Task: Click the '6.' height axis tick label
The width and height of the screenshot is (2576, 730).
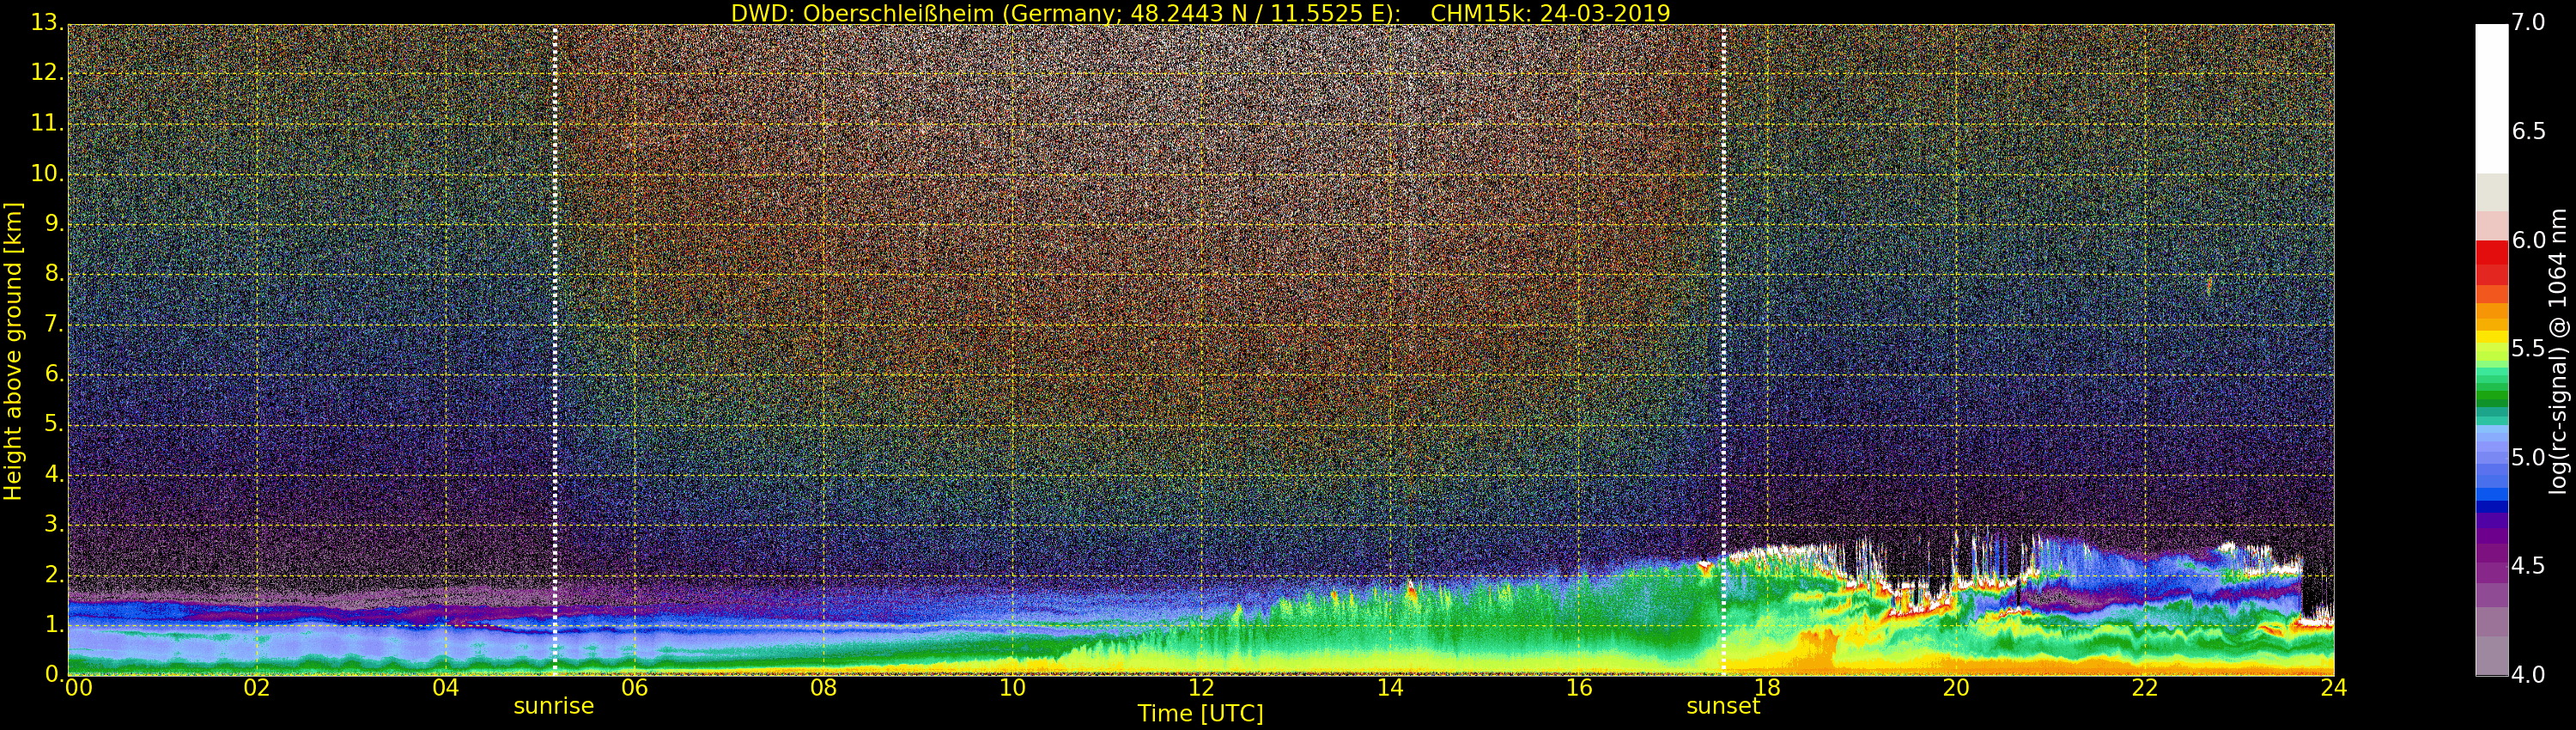Action: click(54, 374)
